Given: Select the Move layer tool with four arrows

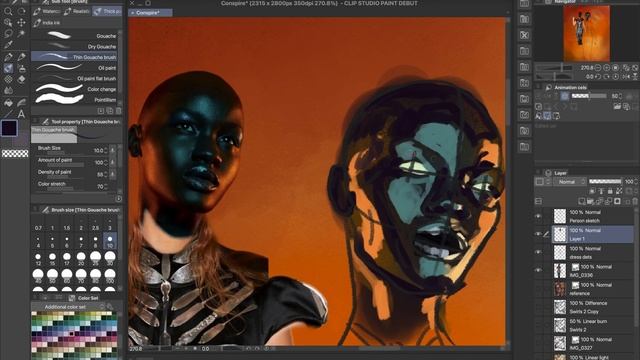Looking at the screenshot, I should click(21, 23).
